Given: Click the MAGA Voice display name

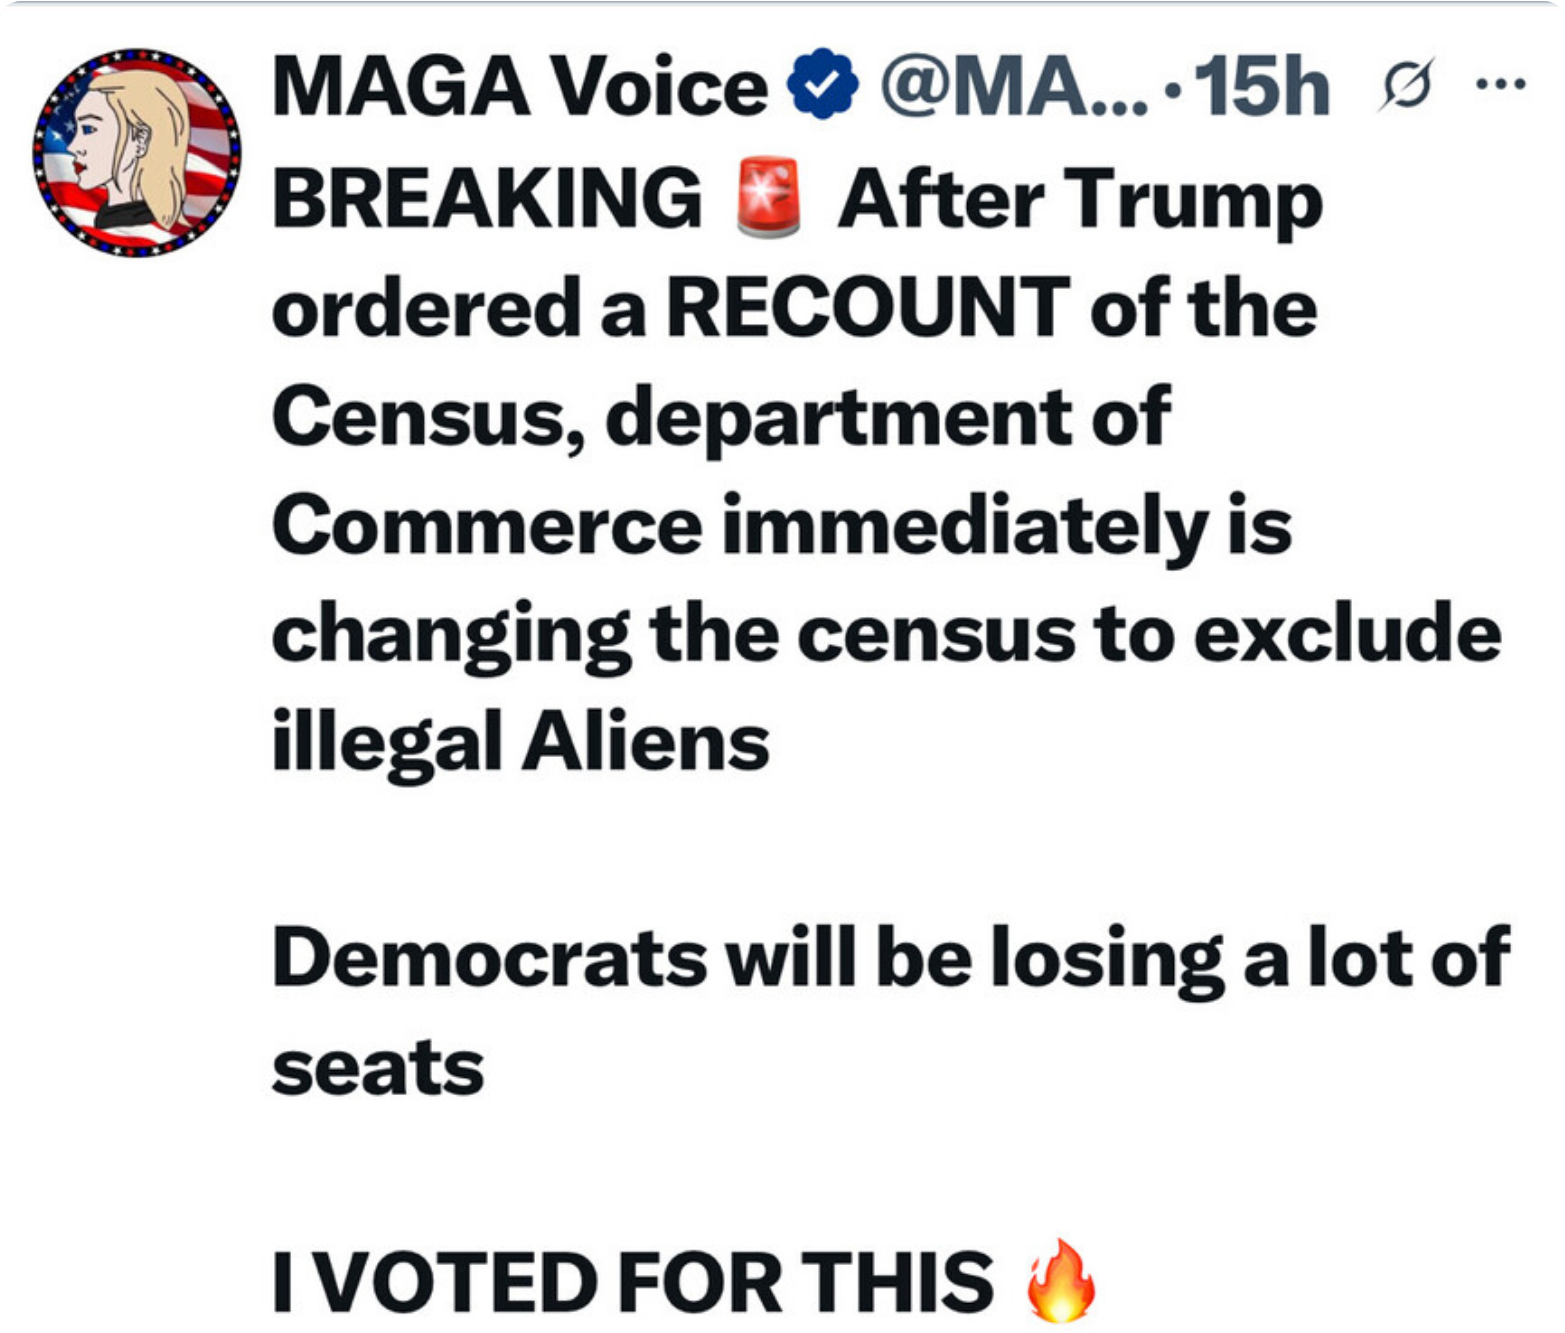Looking at the screenshot, I should pyautogui.click(x=519, y=87).
